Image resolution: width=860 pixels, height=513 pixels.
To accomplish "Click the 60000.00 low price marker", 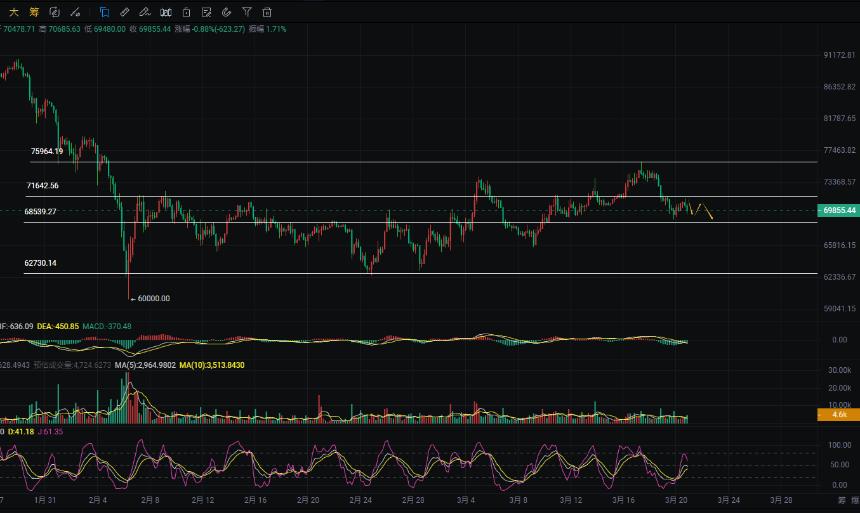I will click(x=150, y=298).
